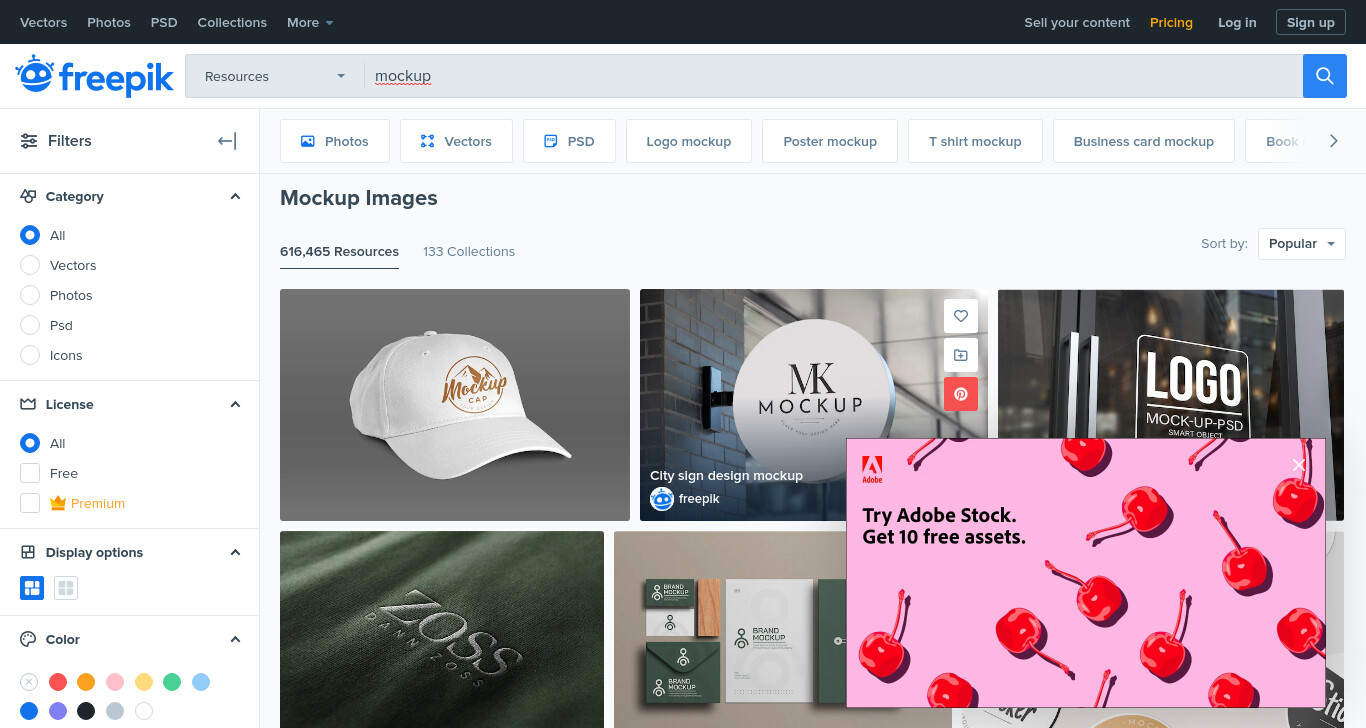Click the Filters sliders icon
Image resolution: width=1366 pixels, height=728 pixels.
(x=29, y=141)
